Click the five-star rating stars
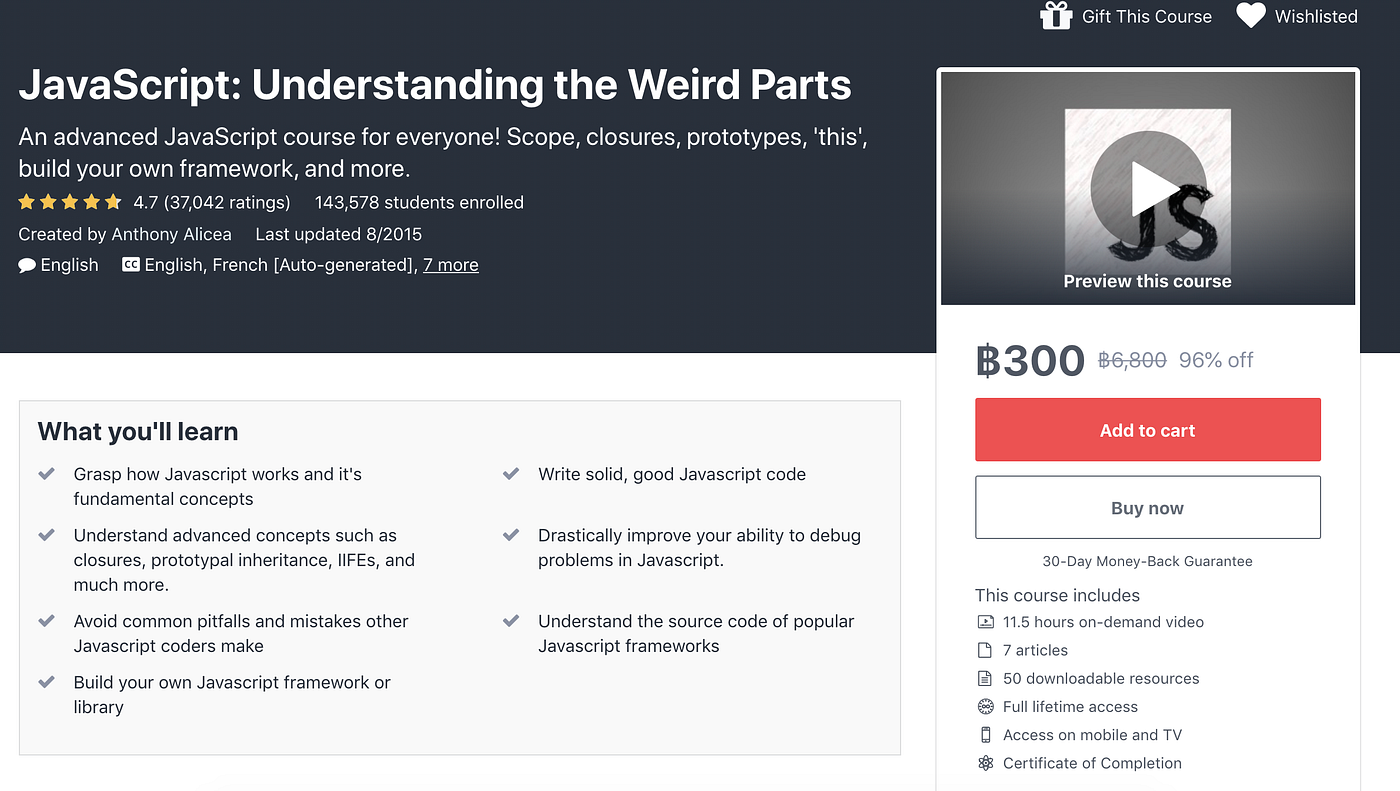The height and width of the screenshot is (791, 1400). pyautogui.click(x=70, y=201)
